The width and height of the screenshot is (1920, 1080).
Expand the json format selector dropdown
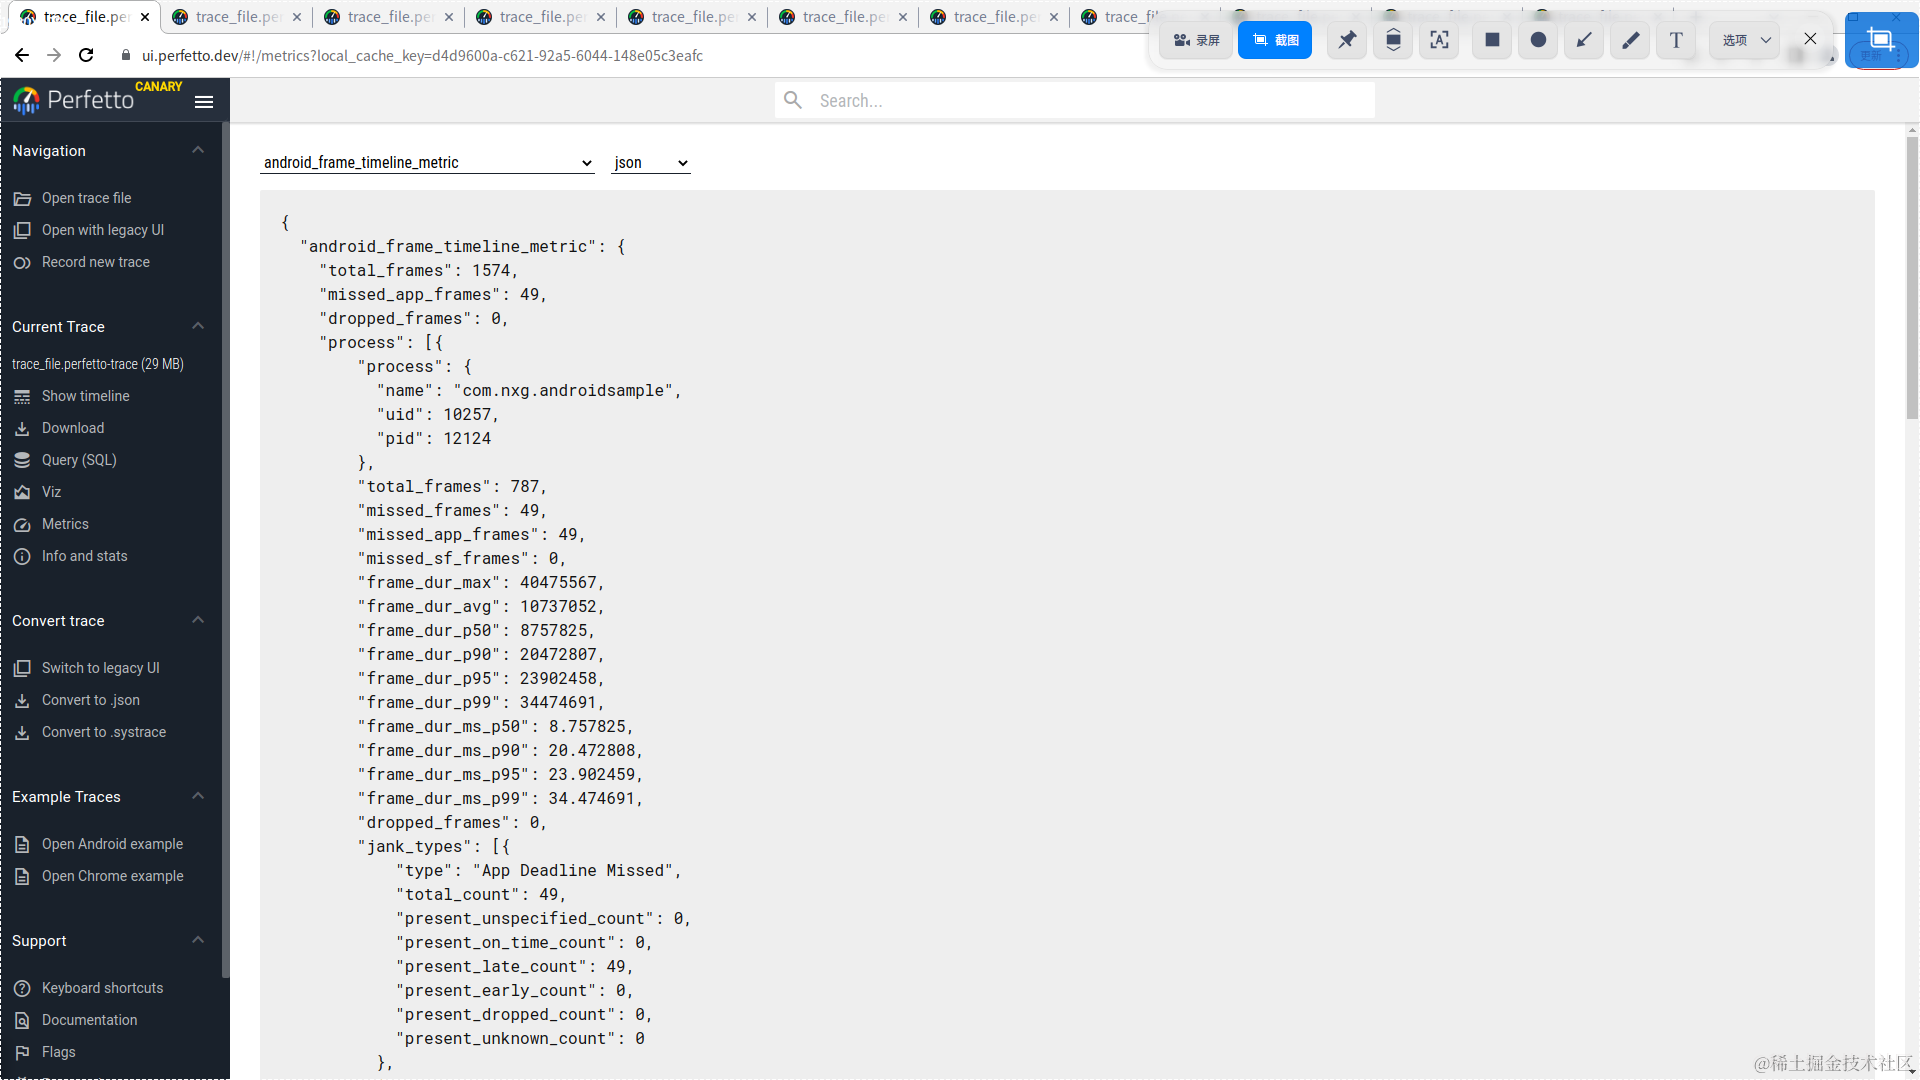pos(650,162)
